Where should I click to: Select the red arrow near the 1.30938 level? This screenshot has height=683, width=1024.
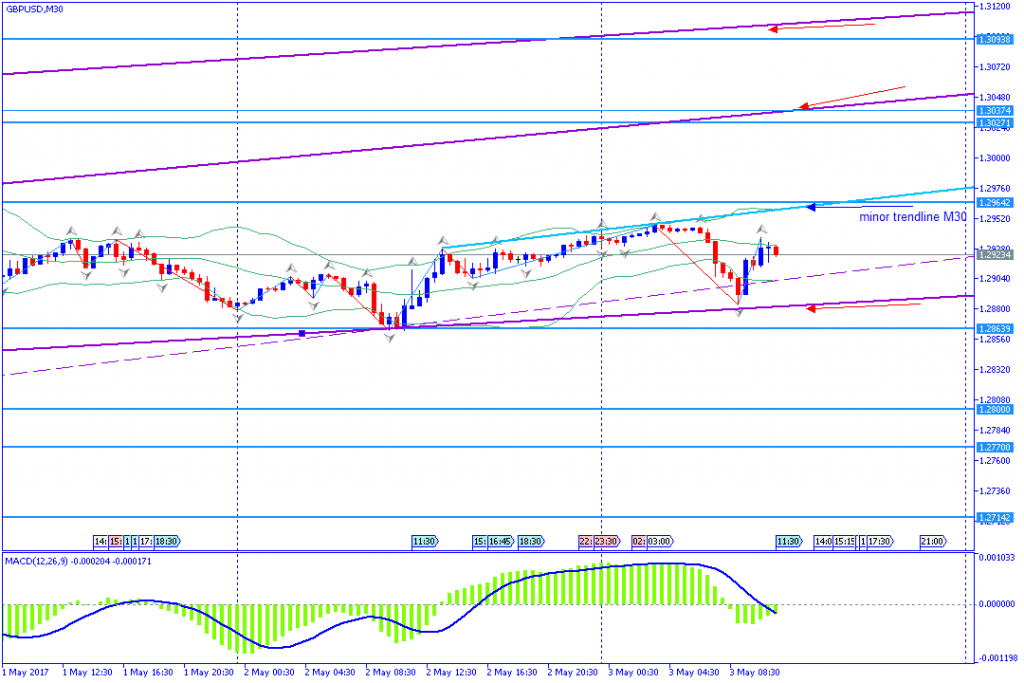(820, 27)
